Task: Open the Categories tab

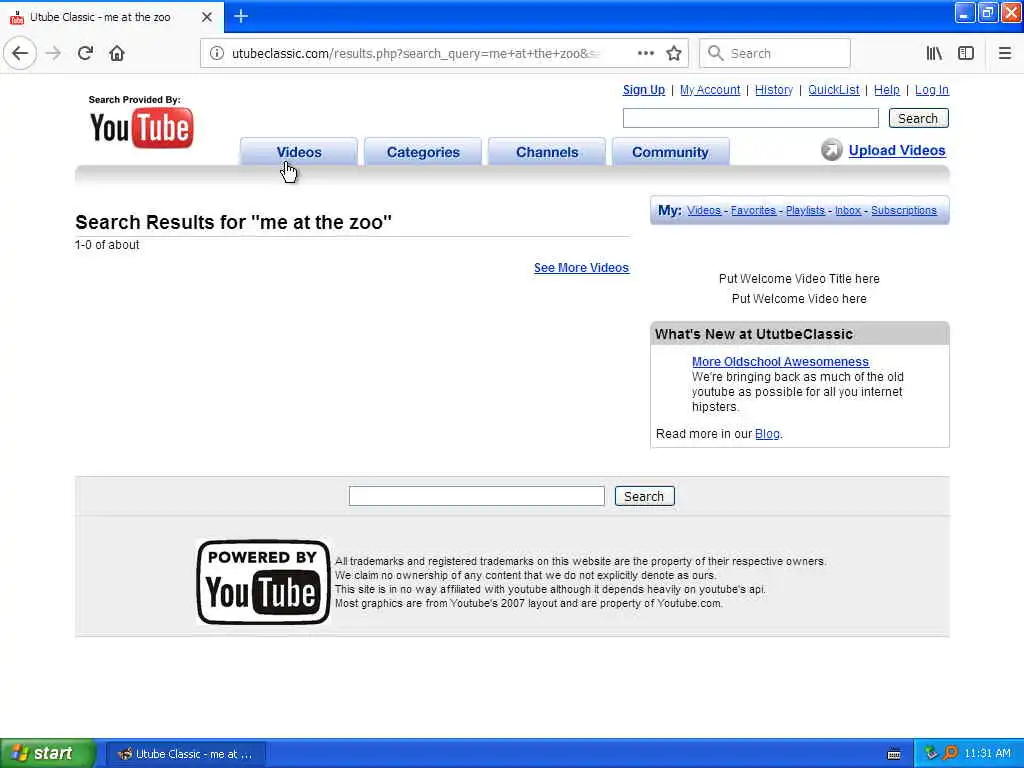Action: pyautogui.click(x=423, y=152)
